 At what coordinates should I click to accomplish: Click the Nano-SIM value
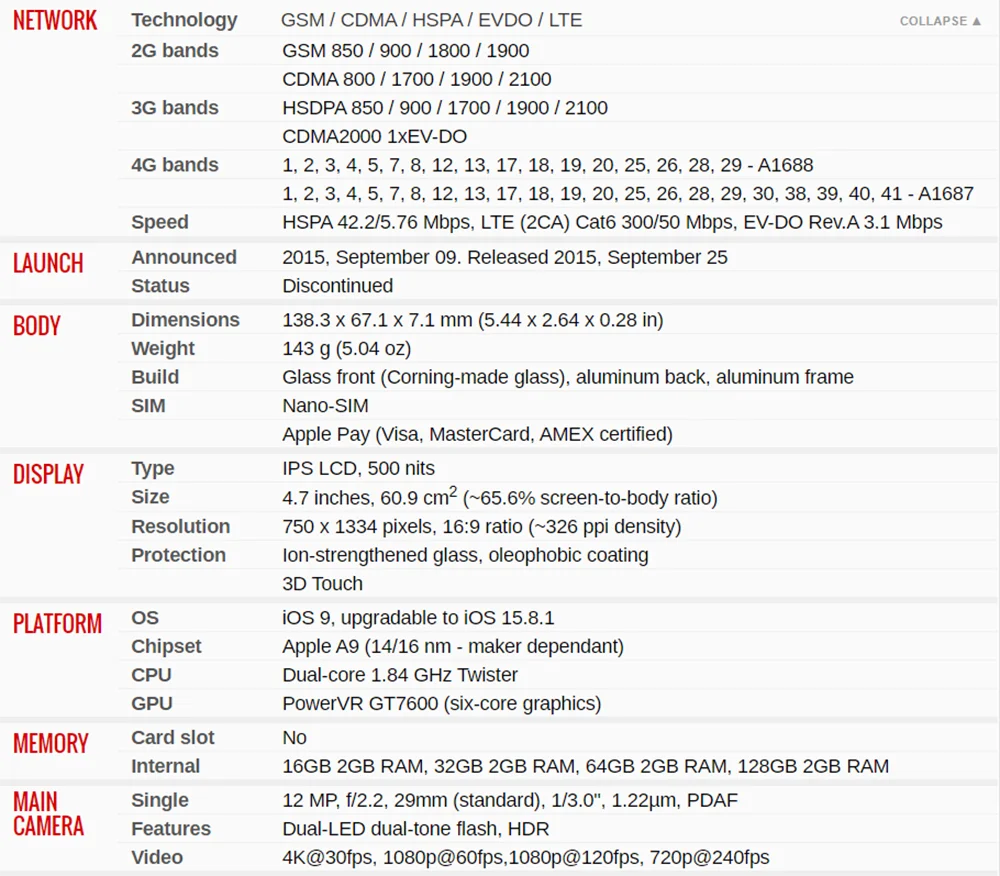(x=325, y=406)
